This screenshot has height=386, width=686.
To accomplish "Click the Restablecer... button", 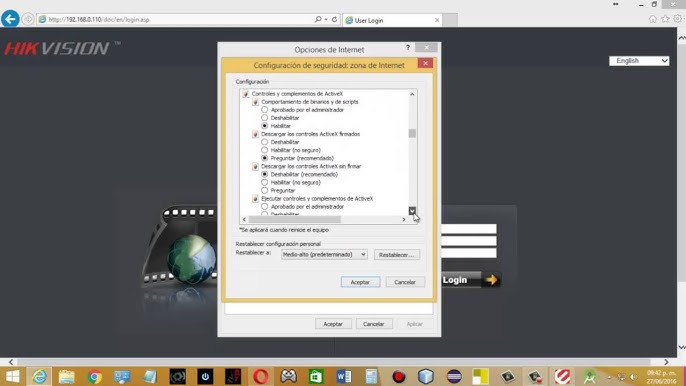I will coord(397,255).
